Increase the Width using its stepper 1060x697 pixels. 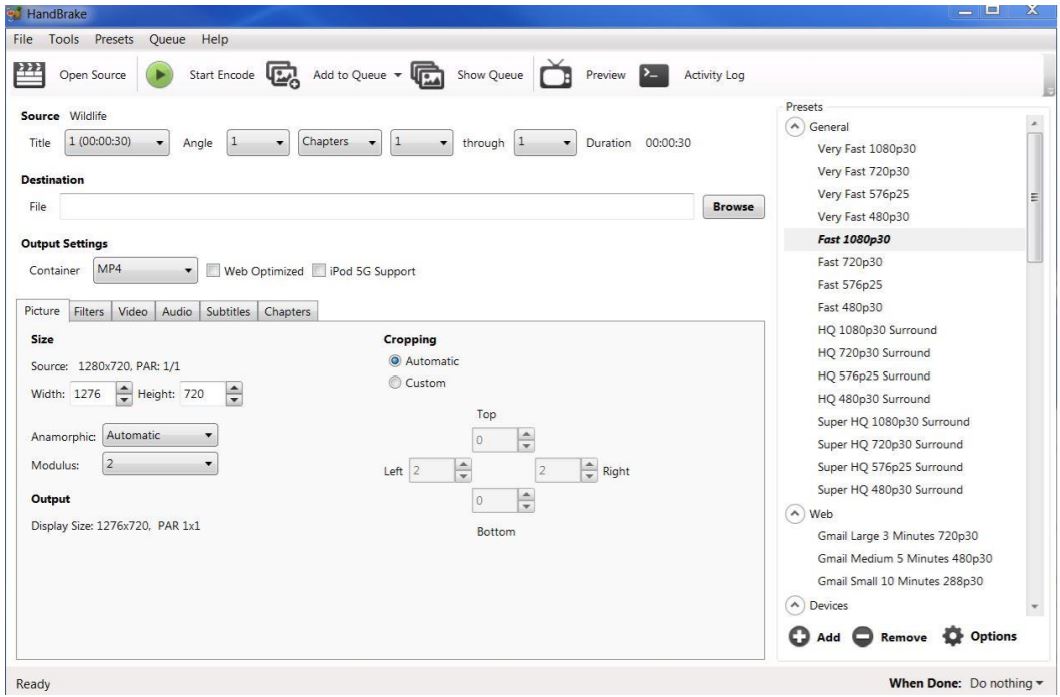pyautogui.click(x=124, y=388)
